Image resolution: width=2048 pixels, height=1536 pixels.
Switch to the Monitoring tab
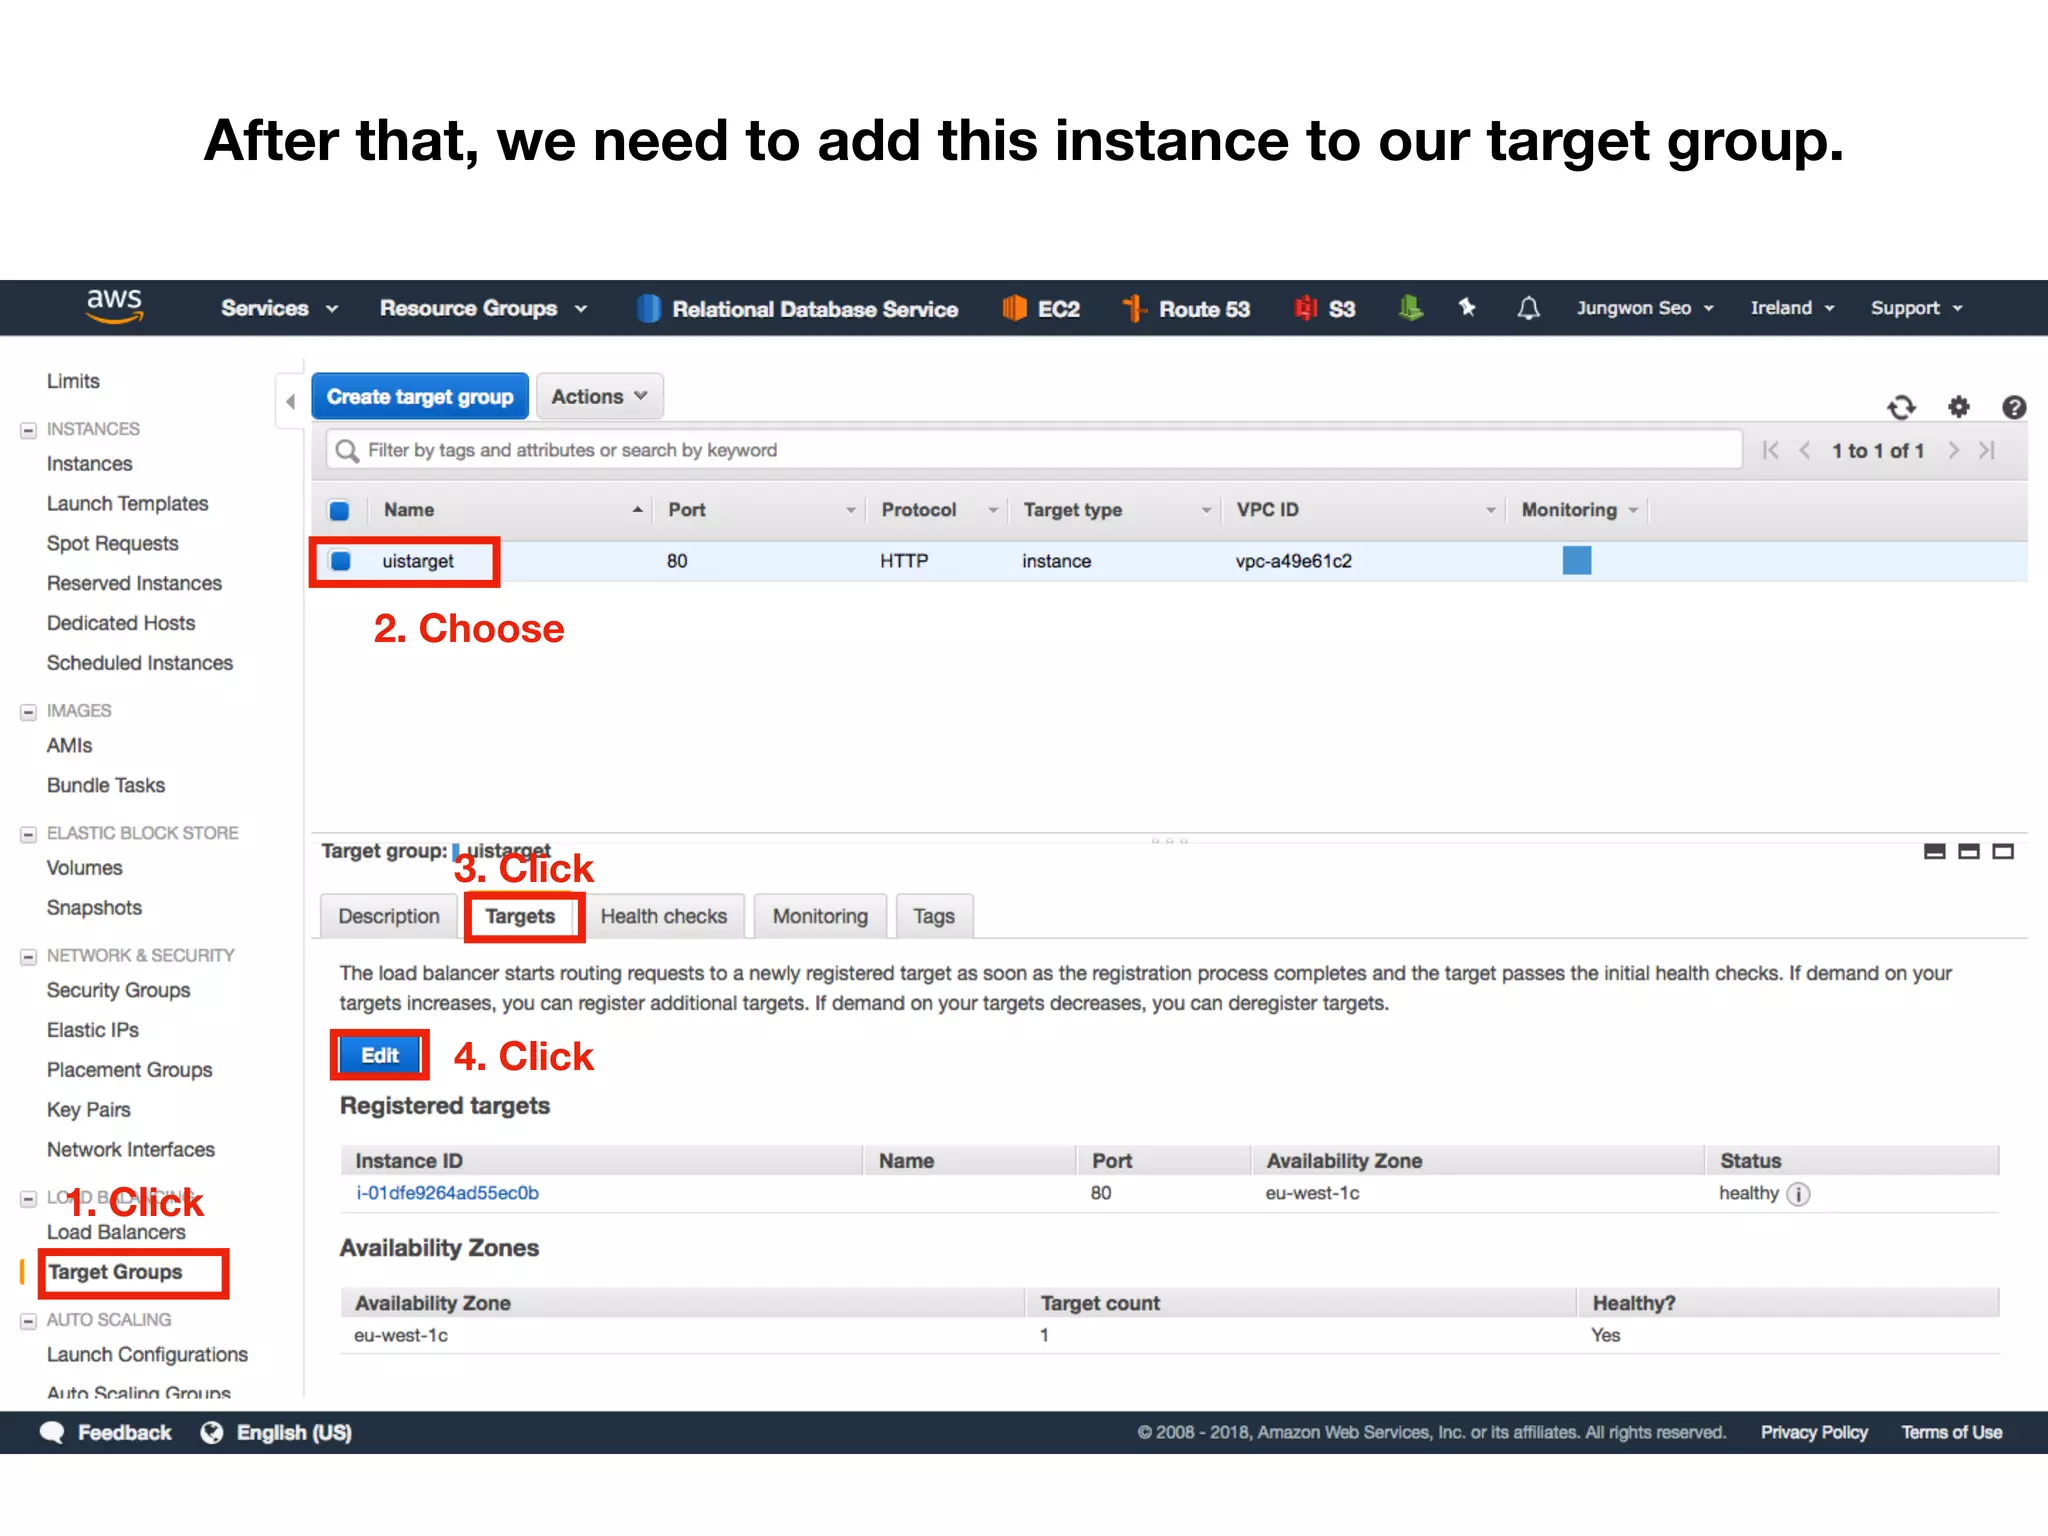pos(820,917)
